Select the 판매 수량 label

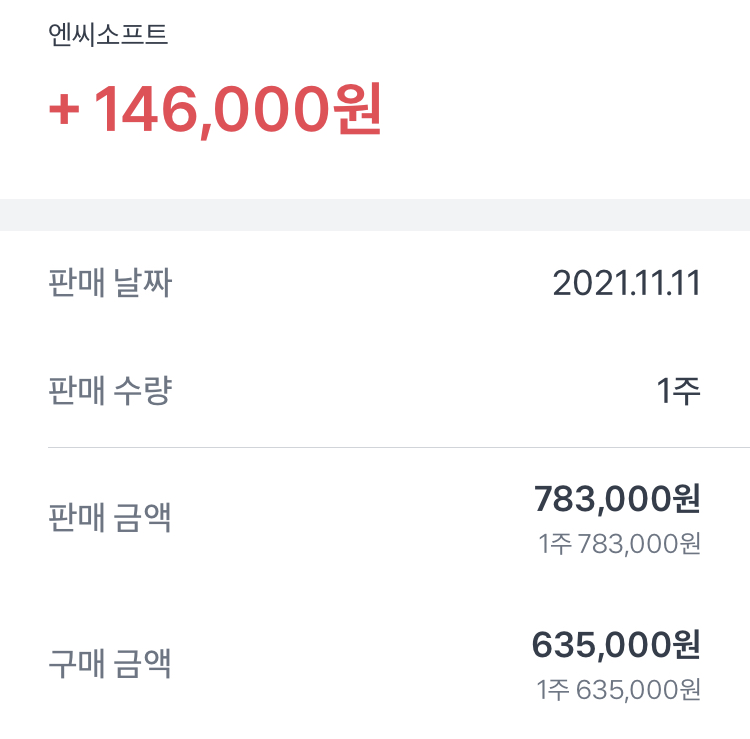(110, 391)
